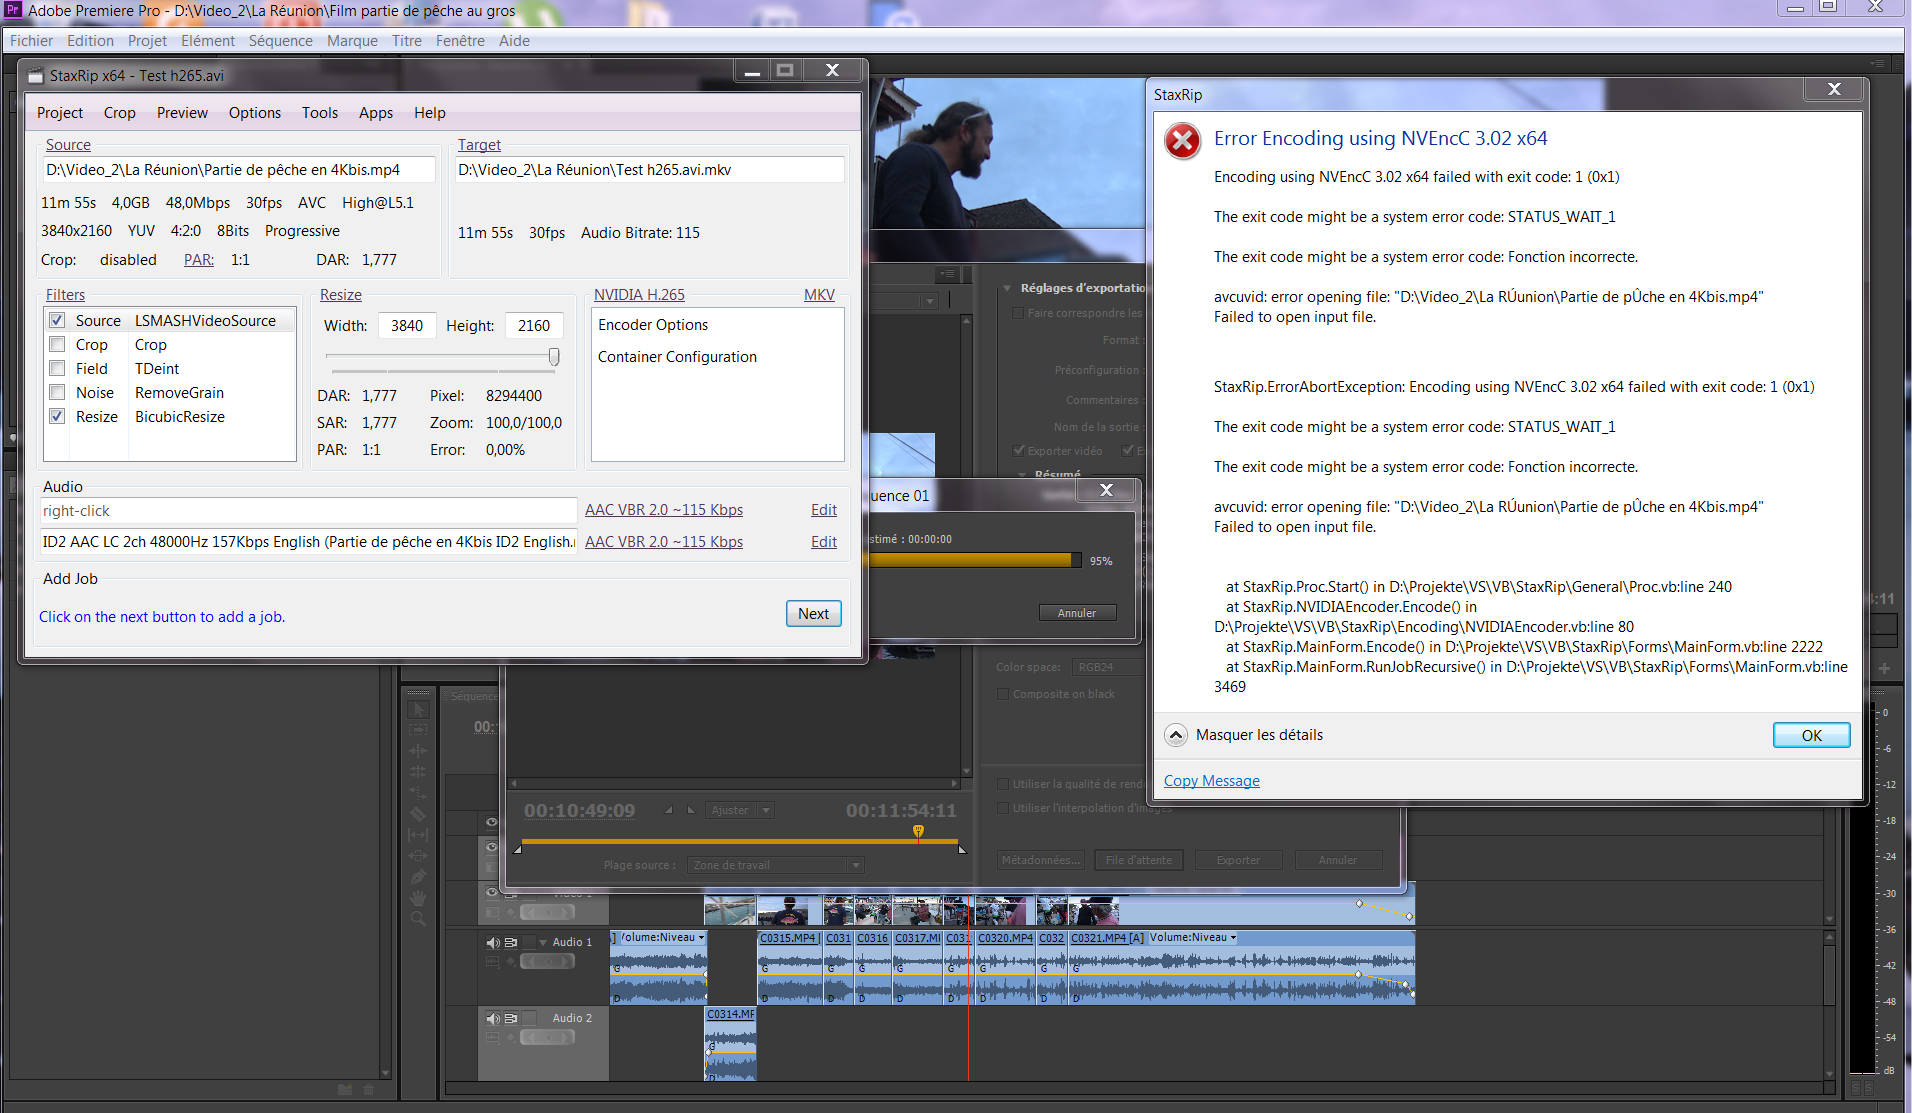The image size is (1912, 1113).
Task: Uncheck the Source filter checkbox
Action: tap(57, 320)
